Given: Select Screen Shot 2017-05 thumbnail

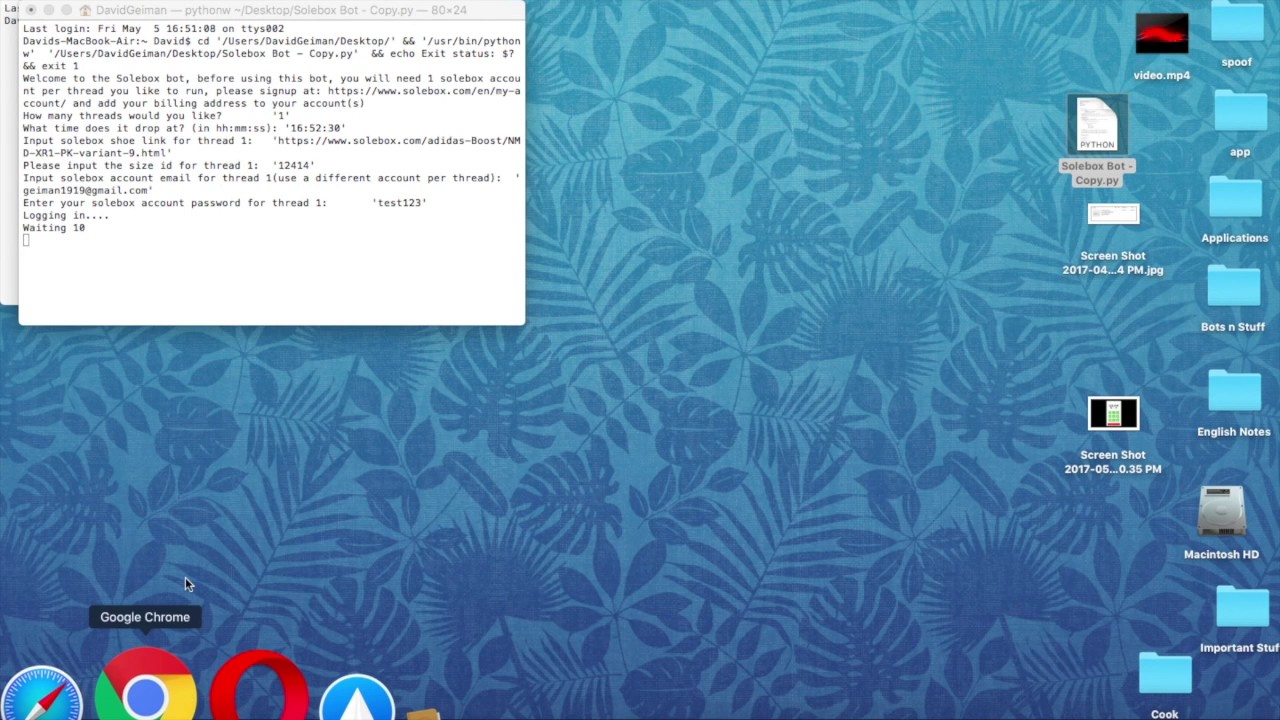Looking at the screenshot, I should click(1113, 414).
